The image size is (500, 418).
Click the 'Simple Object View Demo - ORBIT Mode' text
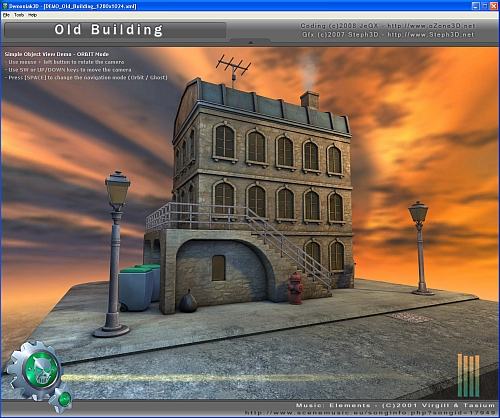click(57, 54)
